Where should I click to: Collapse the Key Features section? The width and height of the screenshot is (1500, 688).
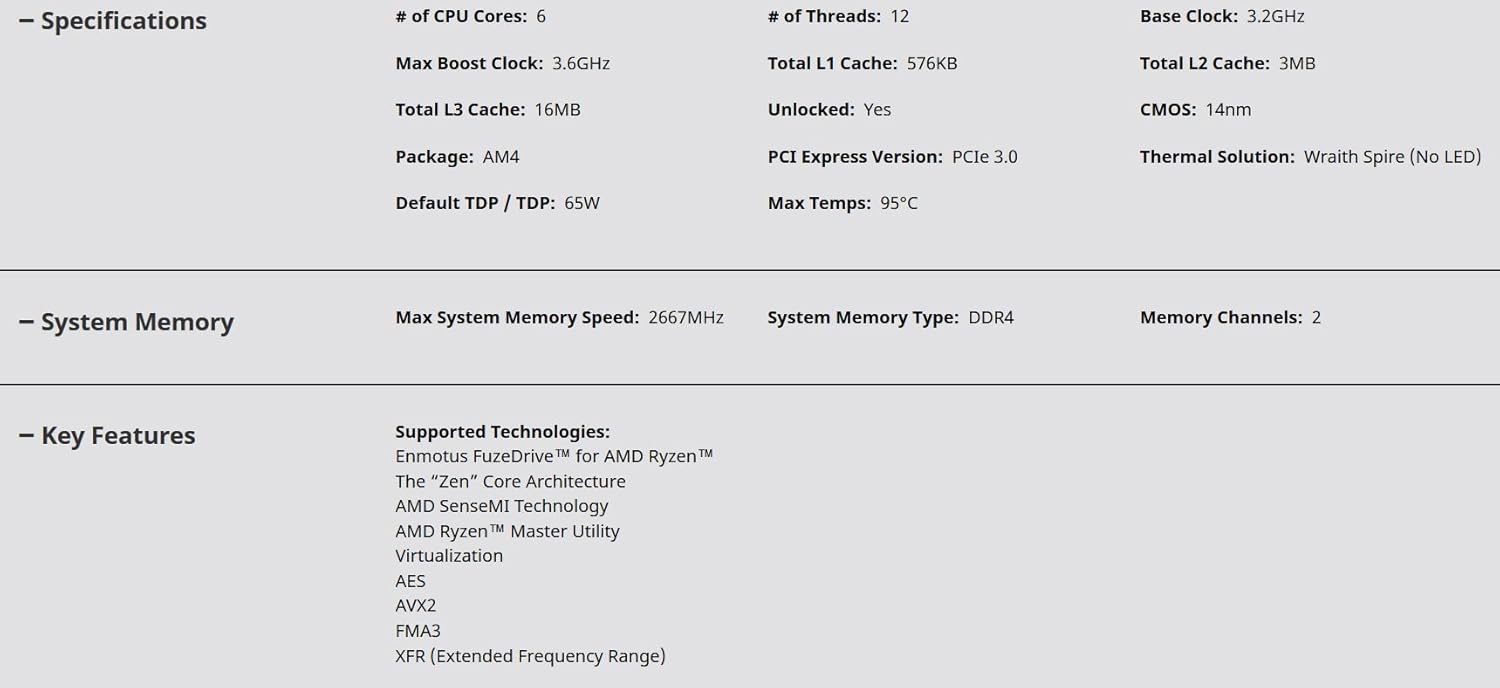[x=26, y=436]
